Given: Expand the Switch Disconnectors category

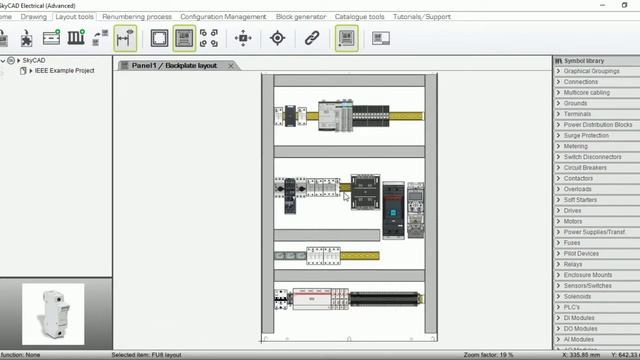Looking at the screenshot, I should 558,157.
